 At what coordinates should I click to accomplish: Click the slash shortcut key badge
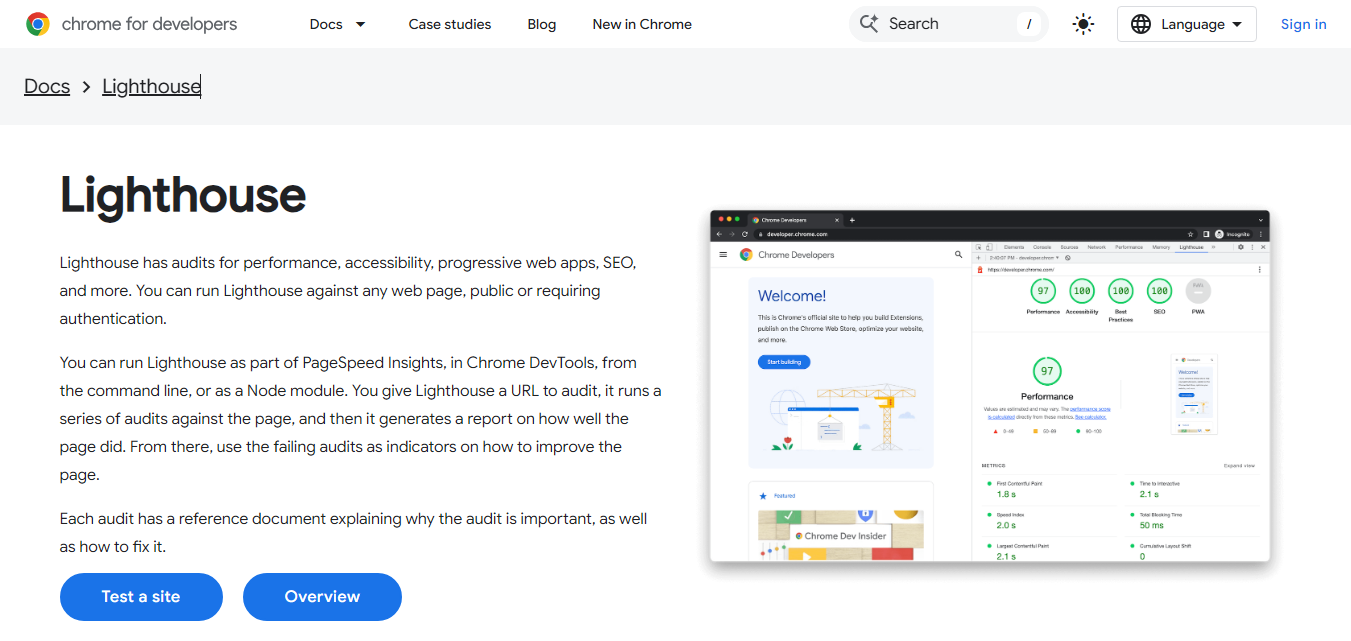(1029, 24)
